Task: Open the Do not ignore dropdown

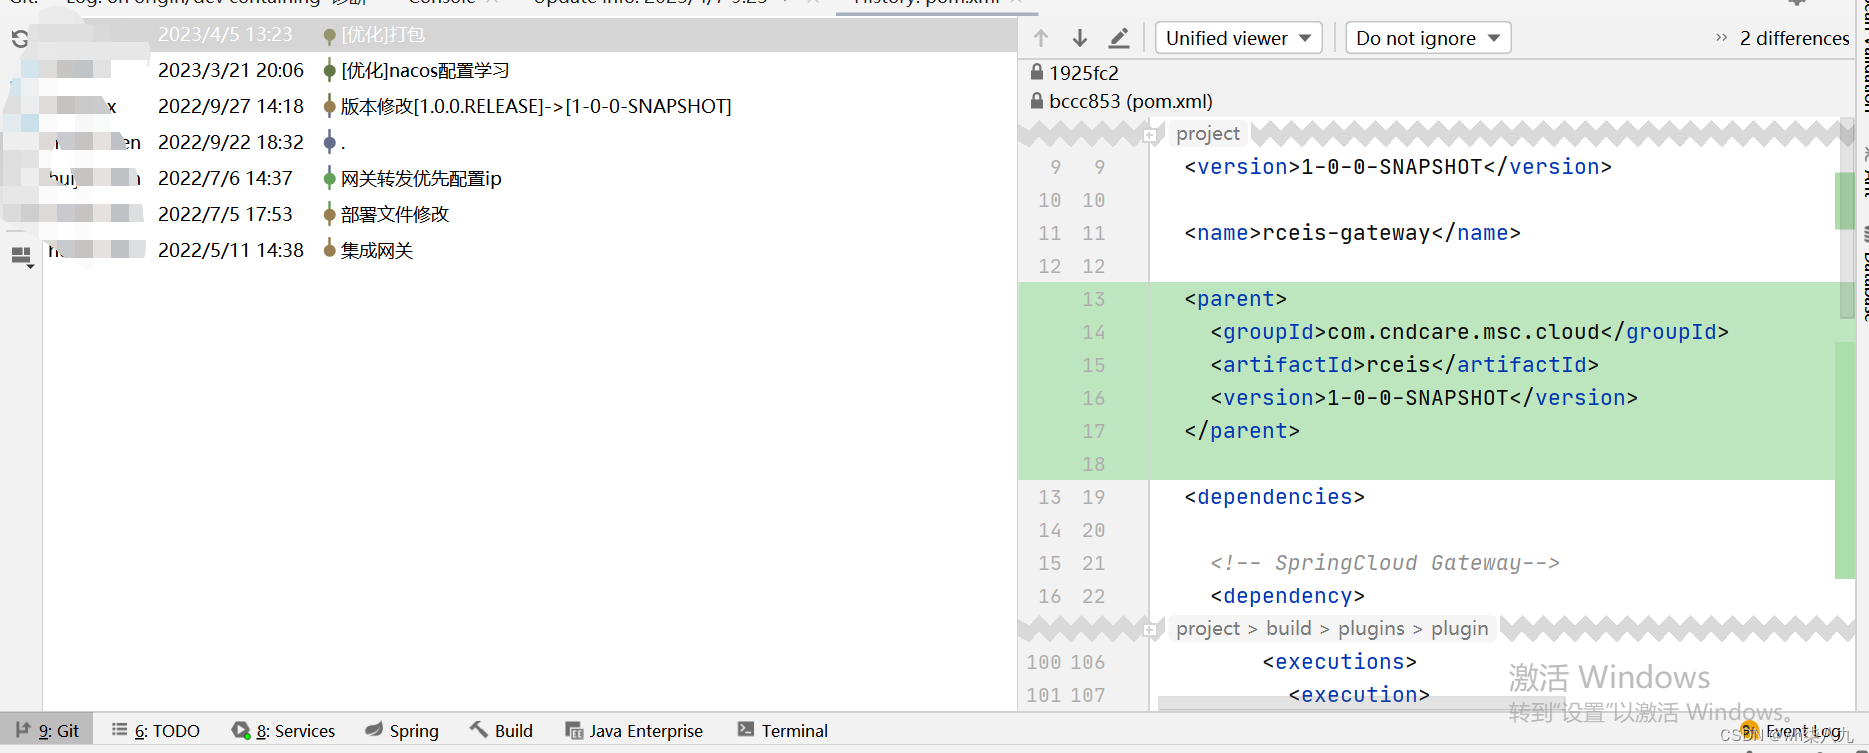Action: (1428, 38)
